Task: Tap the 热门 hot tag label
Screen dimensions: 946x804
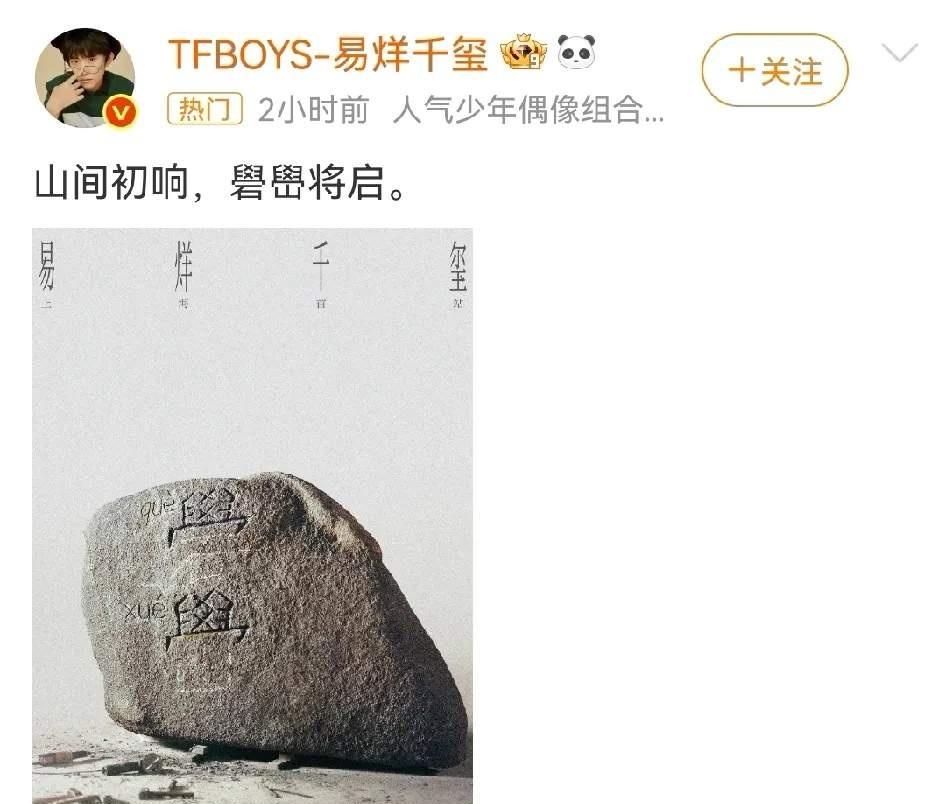Action: (x=205, y=109)
